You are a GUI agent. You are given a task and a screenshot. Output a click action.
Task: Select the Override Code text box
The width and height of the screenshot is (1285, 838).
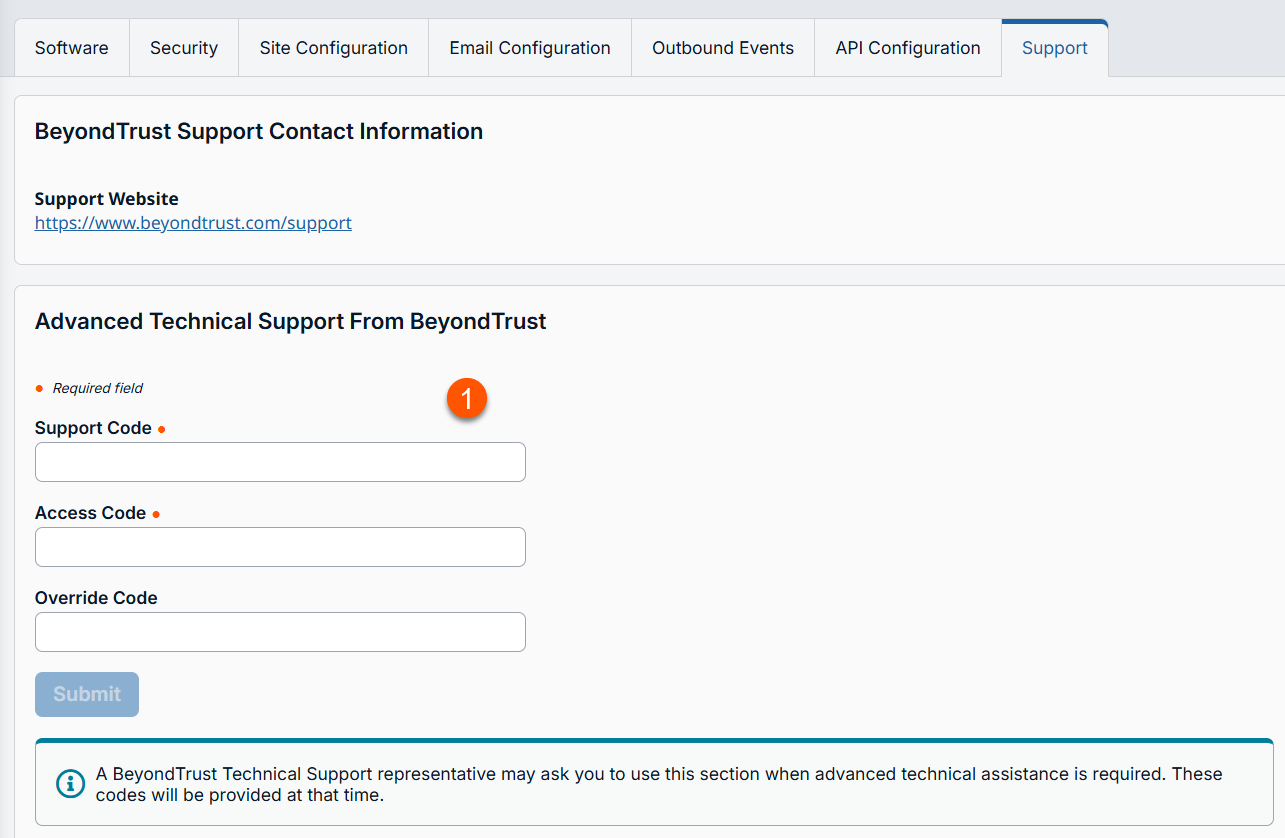(280, 632)
